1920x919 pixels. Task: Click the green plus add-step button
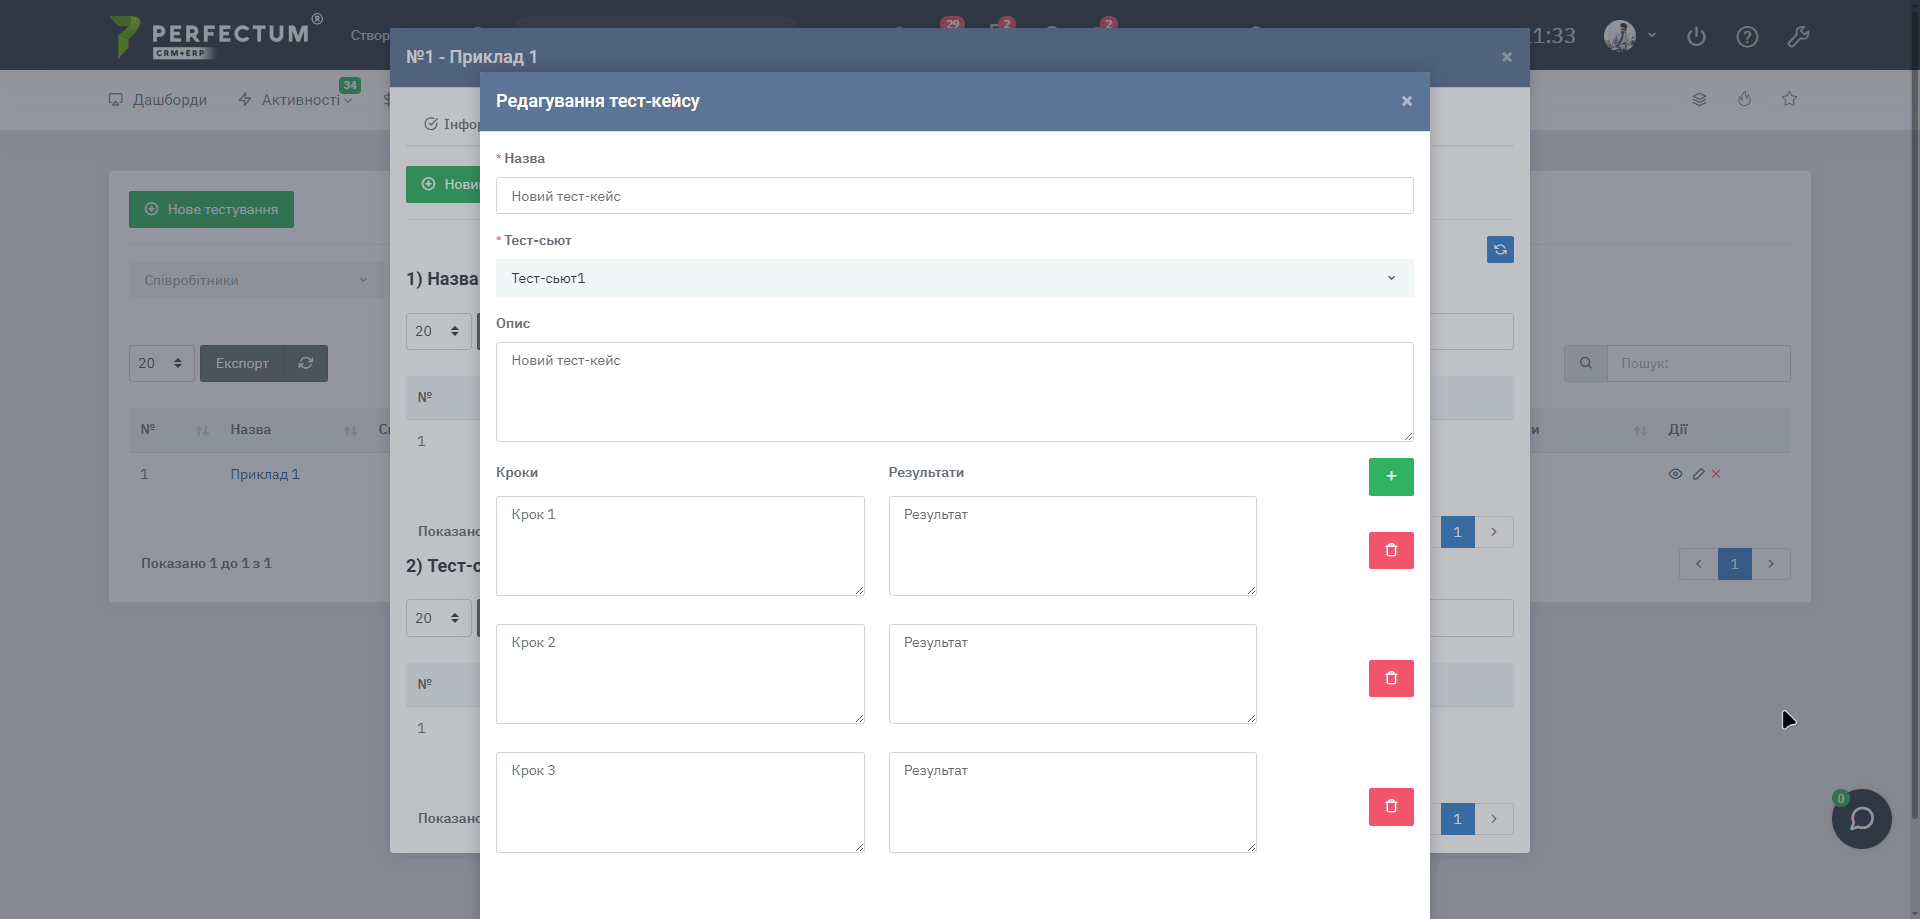click(x=1390, y=477)
